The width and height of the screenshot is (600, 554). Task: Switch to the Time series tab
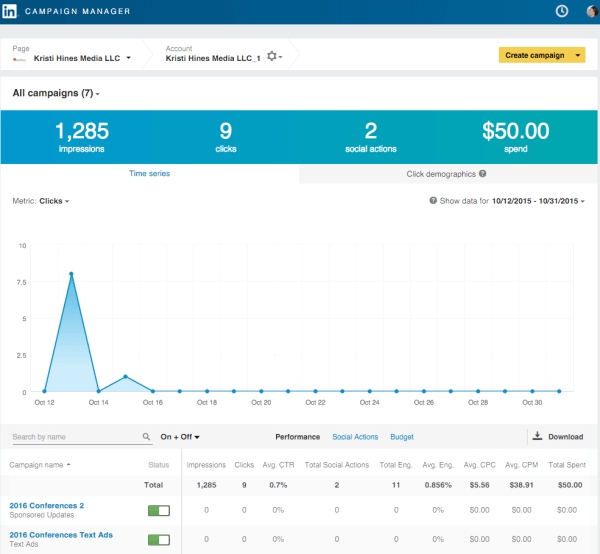150,173
